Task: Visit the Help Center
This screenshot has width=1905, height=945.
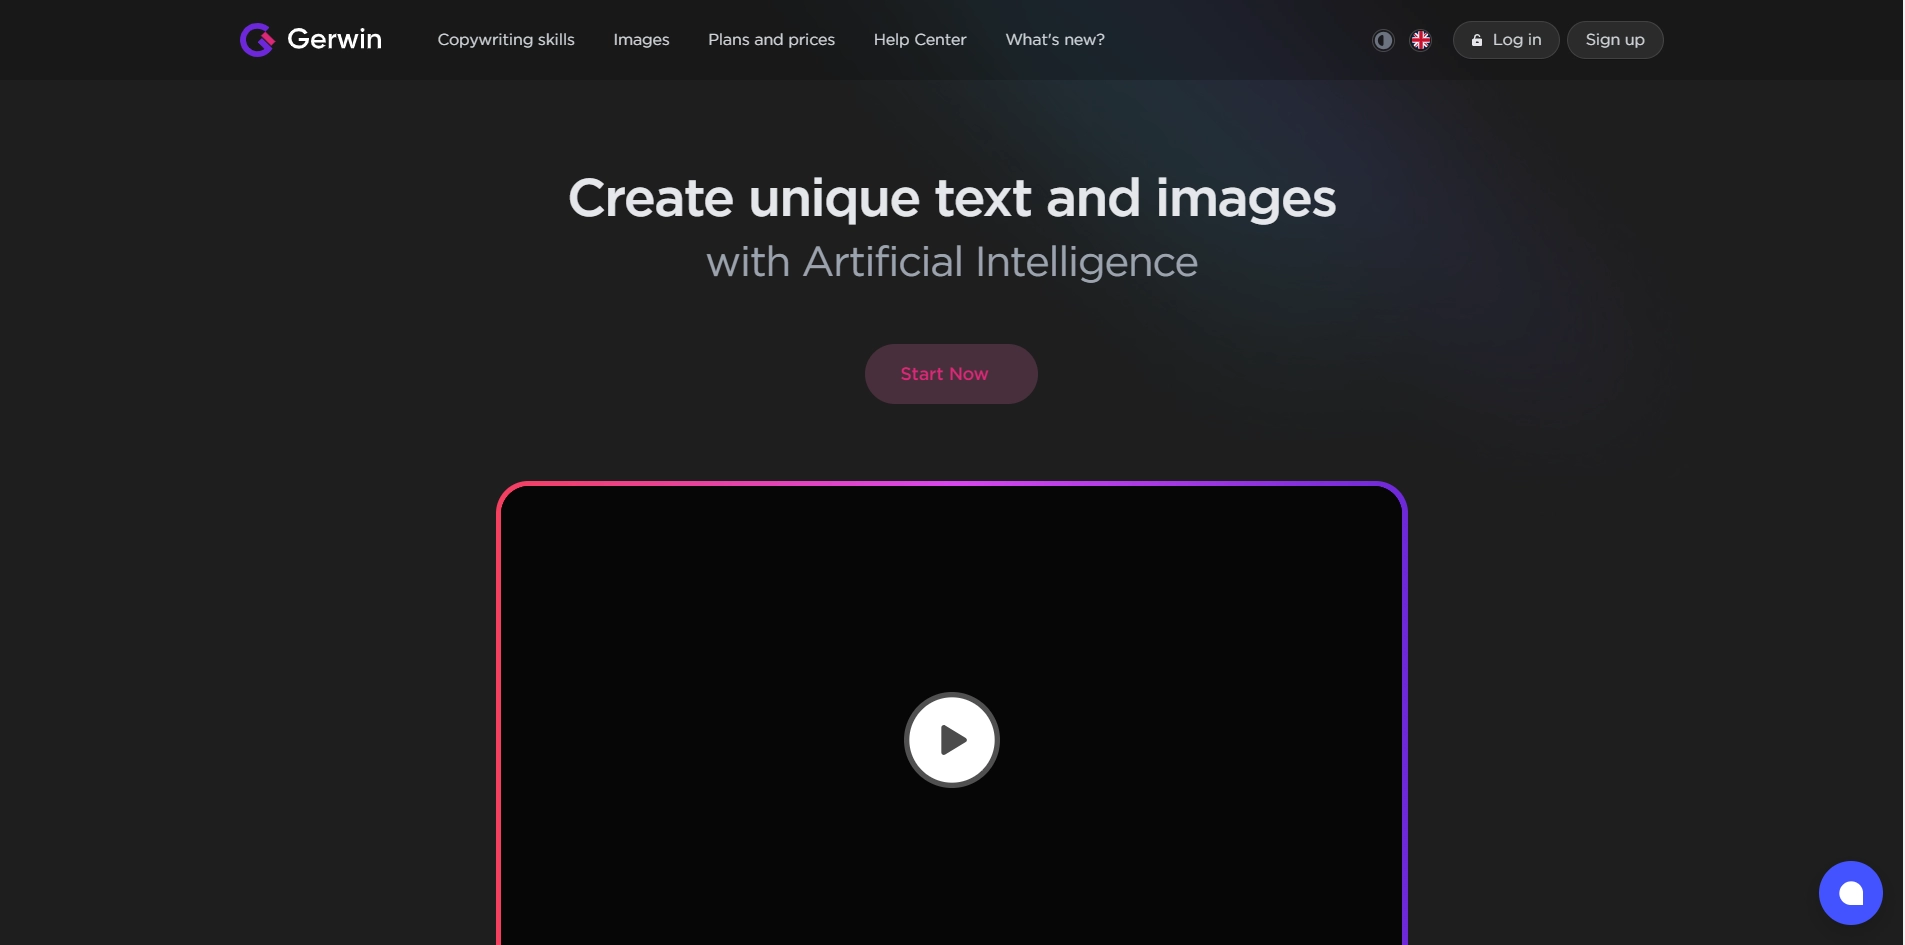Action: tap(920, 40)
